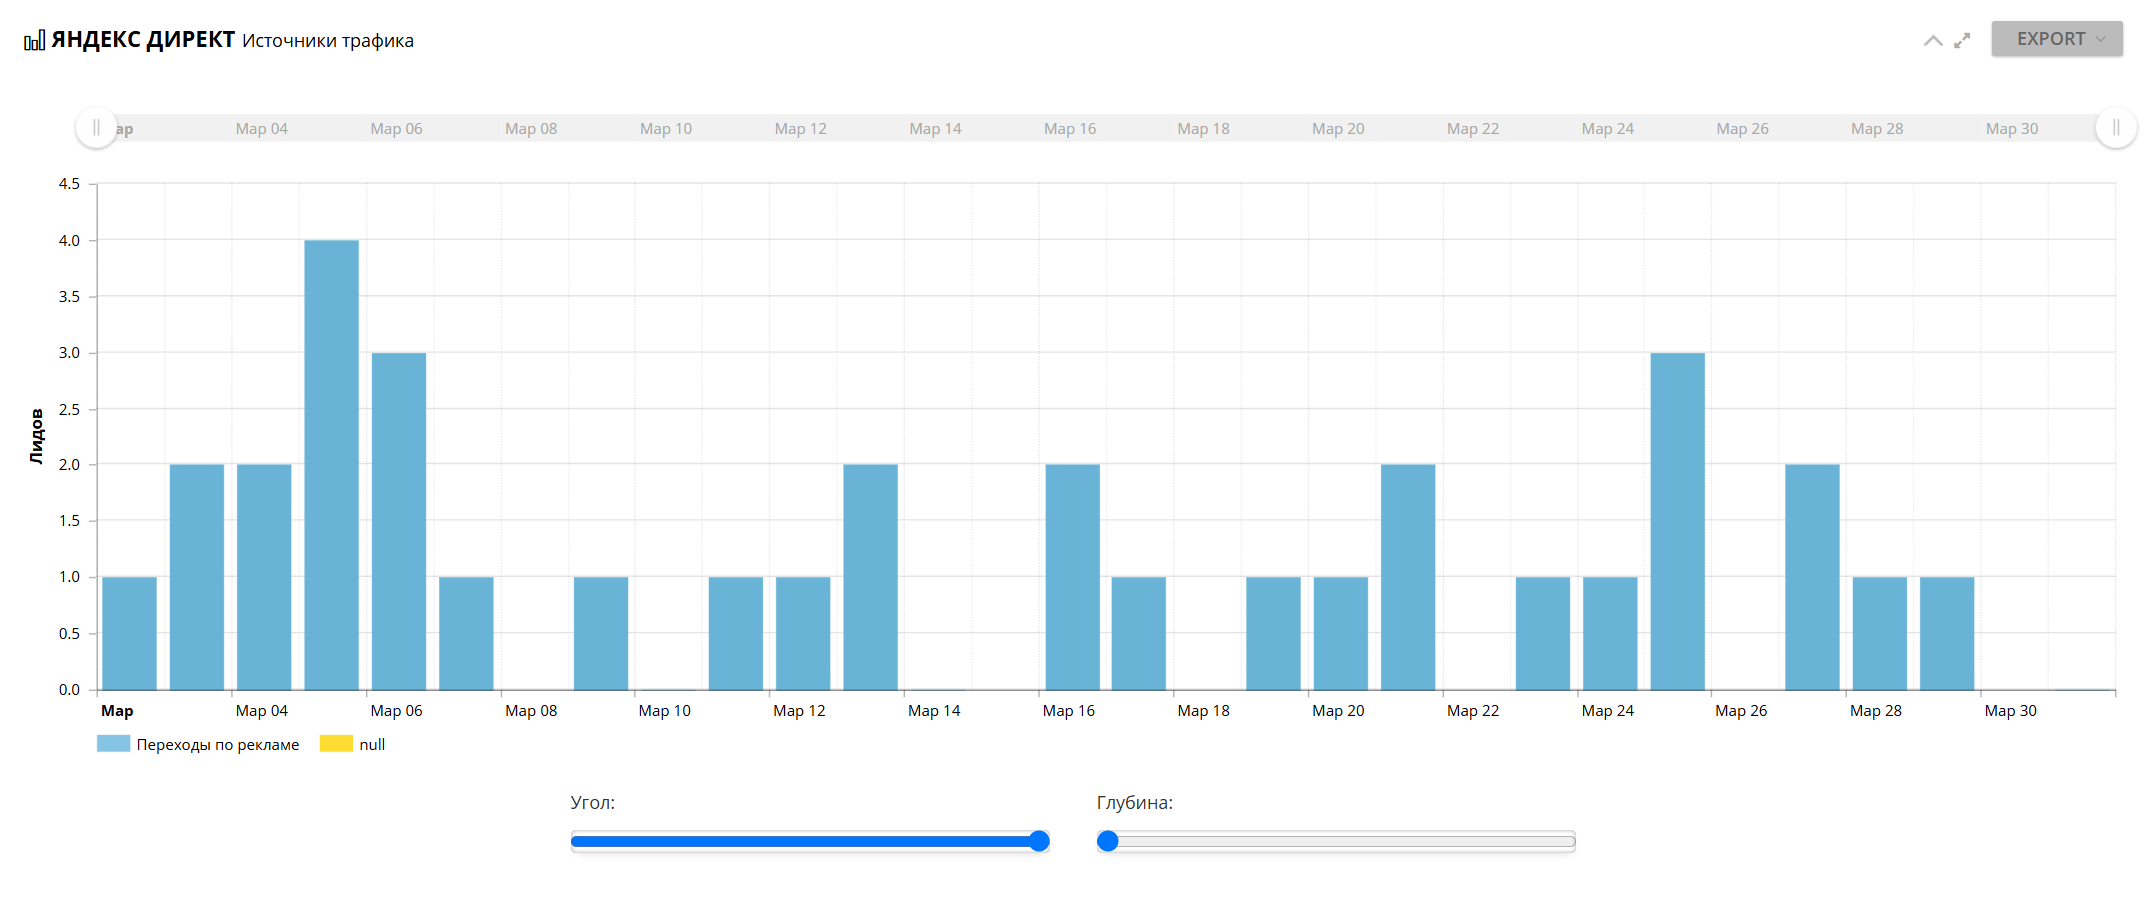
Task: Grab the right range scrollbar handle
Action: point(2116,128)
